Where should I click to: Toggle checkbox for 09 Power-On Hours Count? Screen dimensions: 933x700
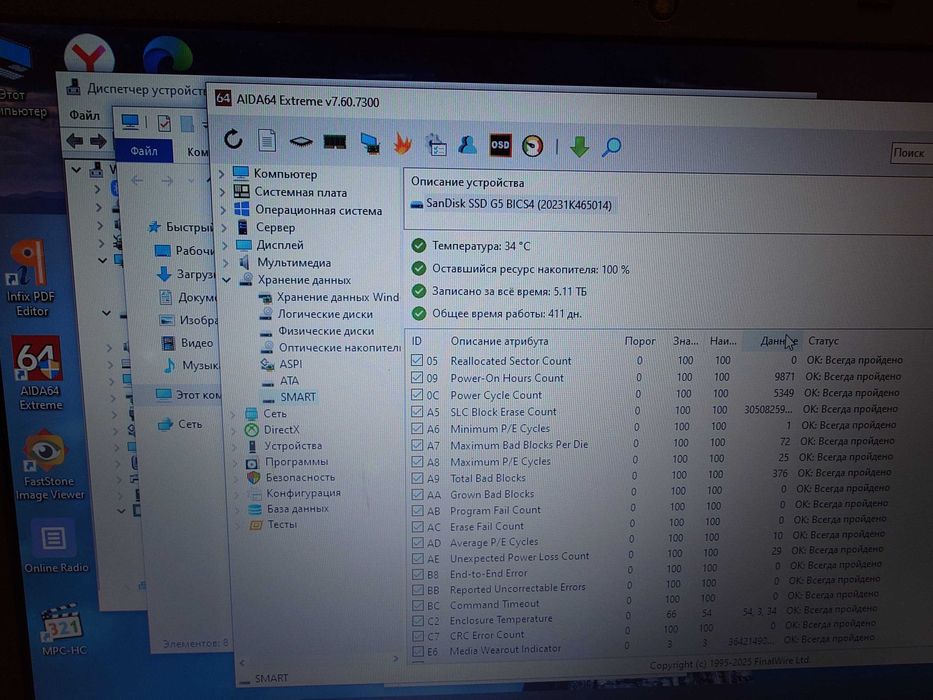click(417, 377)
